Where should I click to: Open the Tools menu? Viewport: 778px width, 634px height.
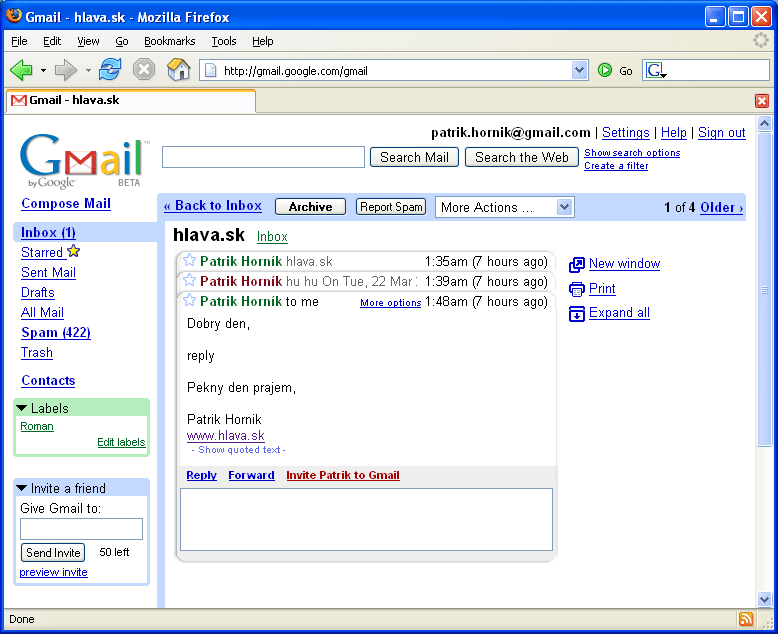click(x=224, y=41)
